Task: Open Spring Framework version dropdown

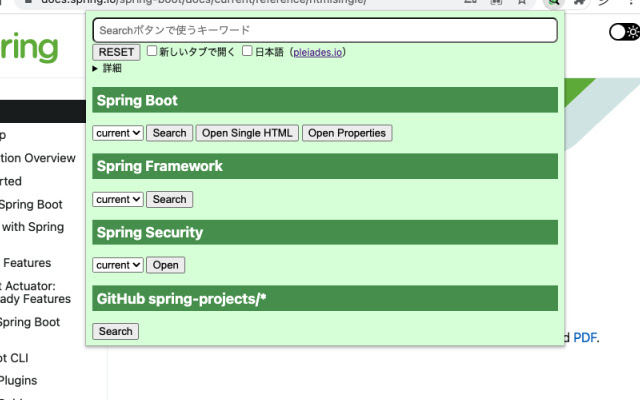Action: tap(118, 199)
